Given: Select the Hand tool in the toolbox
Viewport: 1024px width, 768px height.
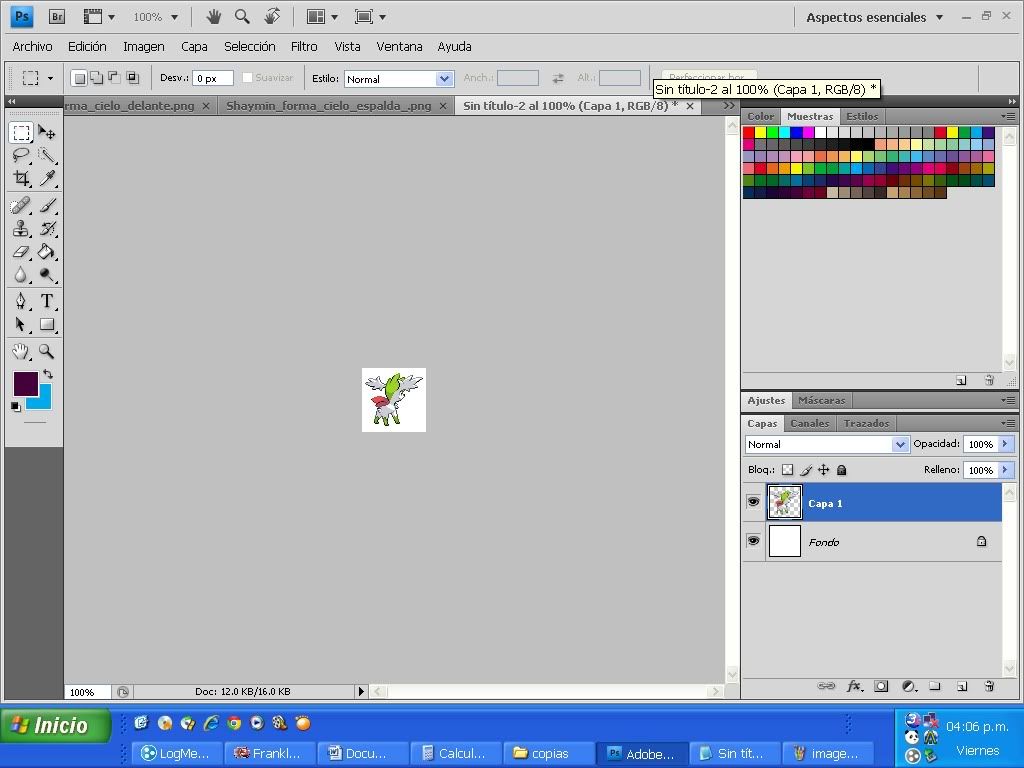Looking at the screenshot, I should pos(21,351).
